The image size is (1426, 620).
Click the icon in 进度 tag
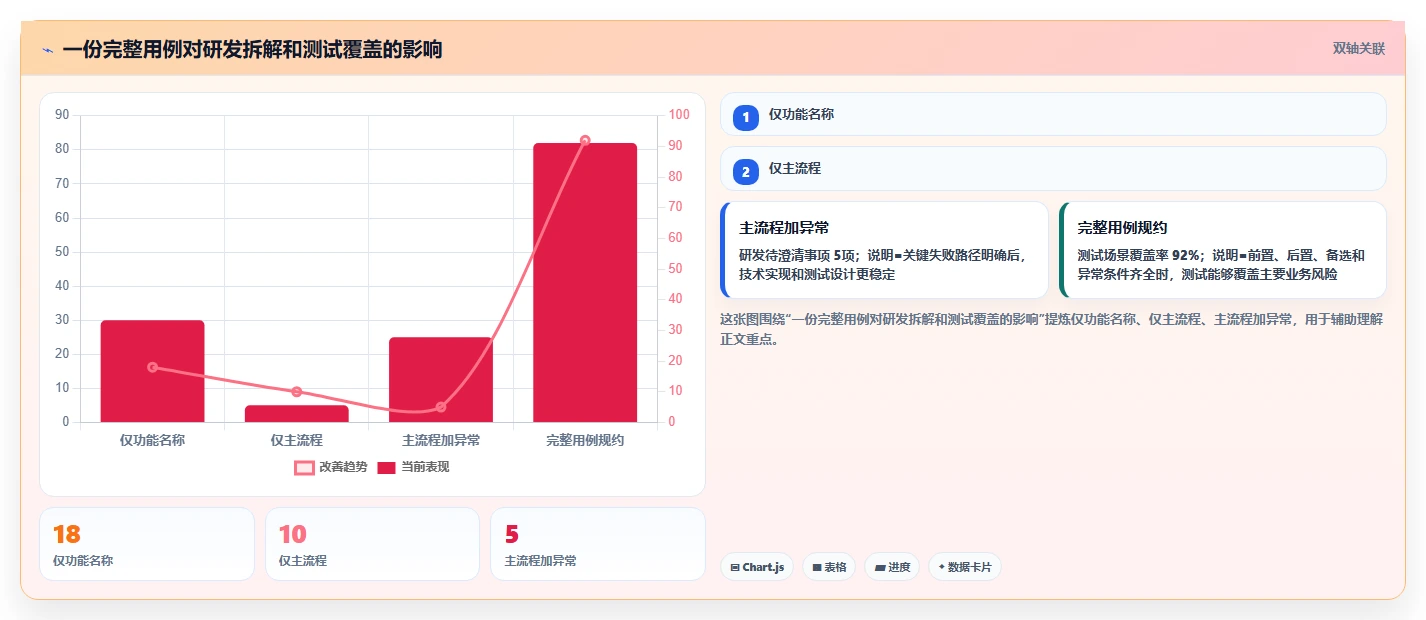point(879,568)
